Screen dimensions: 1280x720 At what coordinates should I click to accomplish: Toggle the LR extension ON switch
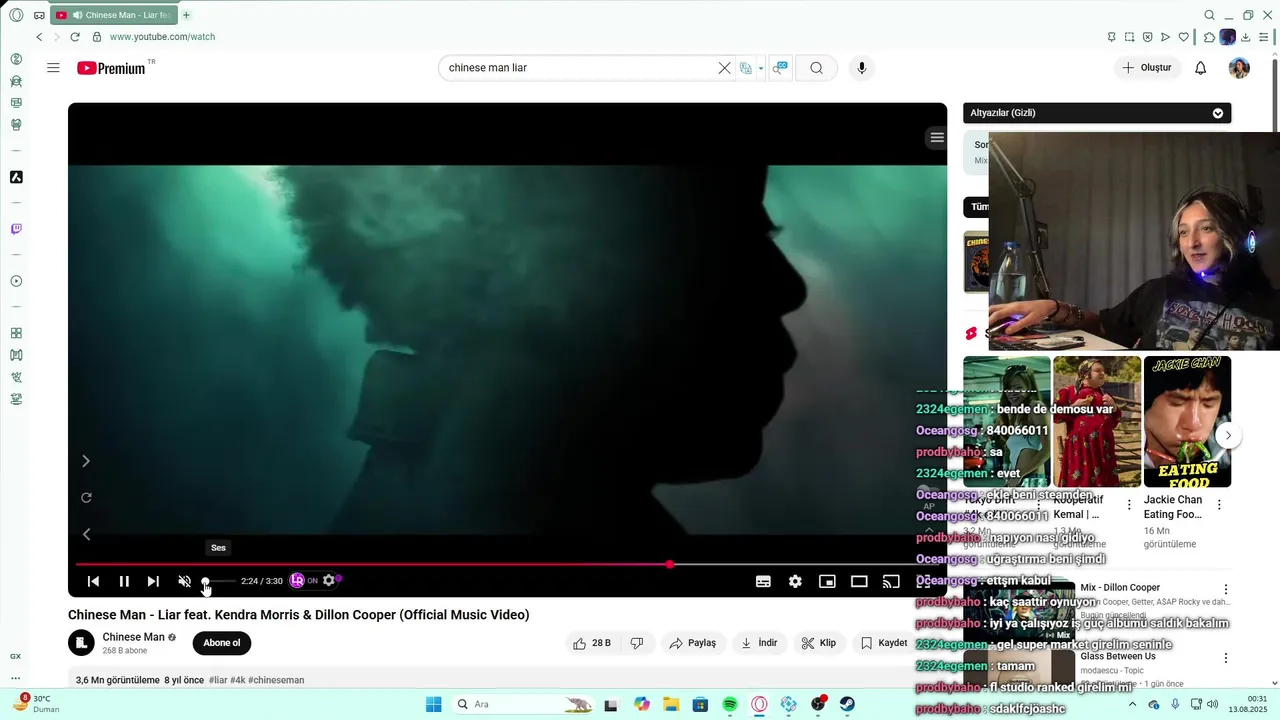tap(303, 580)
